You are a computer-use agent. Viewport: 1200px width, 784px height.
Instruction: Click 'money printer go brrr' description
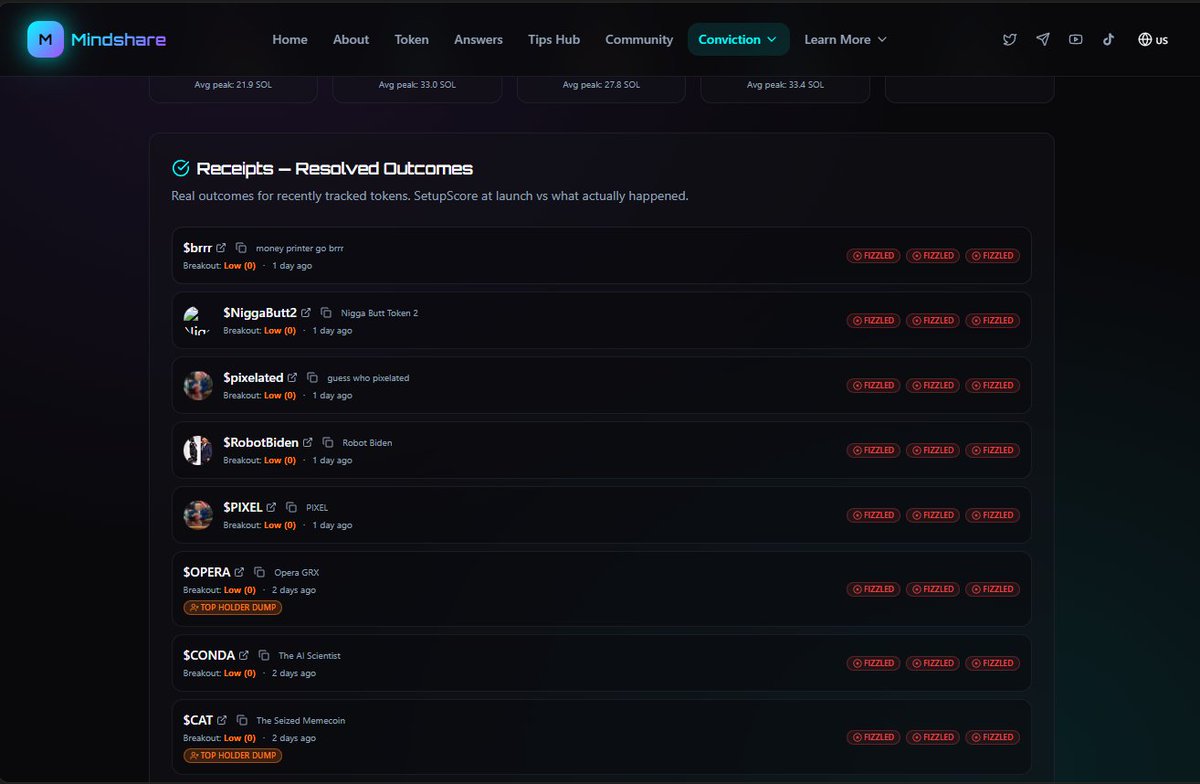point(300,248)
